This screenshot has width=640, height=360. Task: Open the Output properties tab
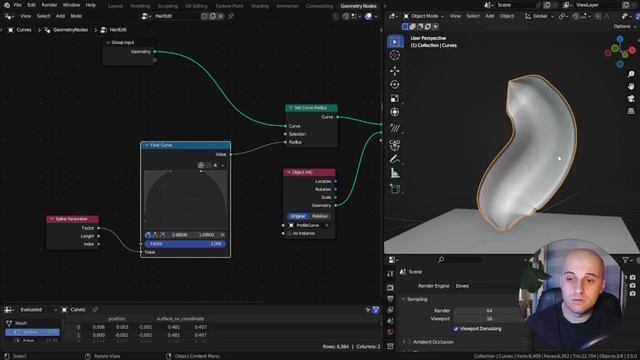tap(391, 299)
